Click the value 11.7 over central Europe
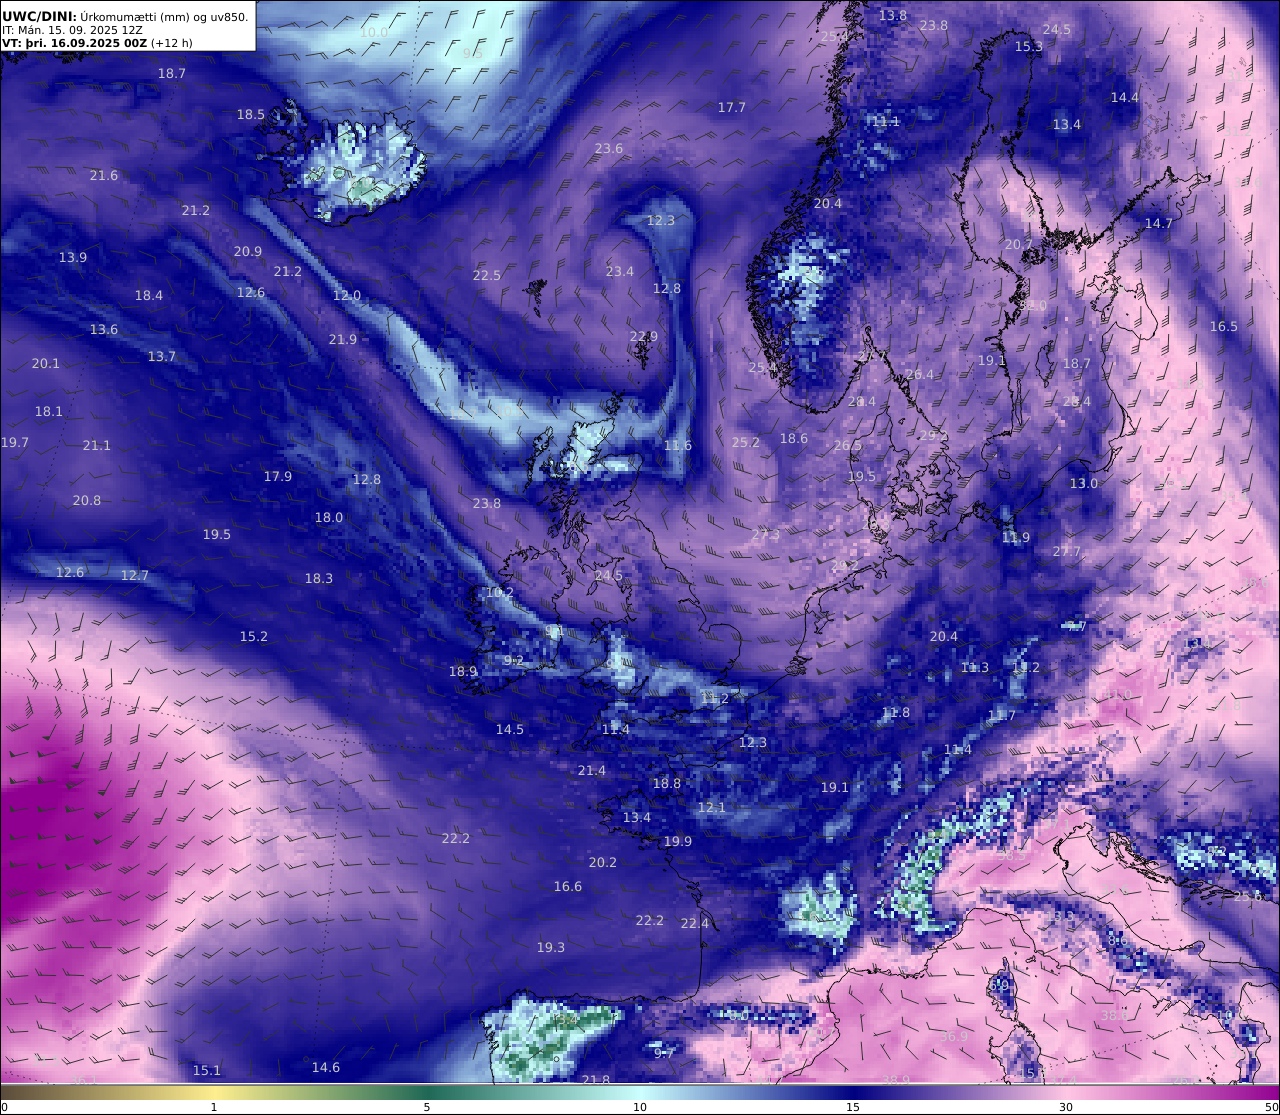The image size is (1280, 1115). [1002, 716]
